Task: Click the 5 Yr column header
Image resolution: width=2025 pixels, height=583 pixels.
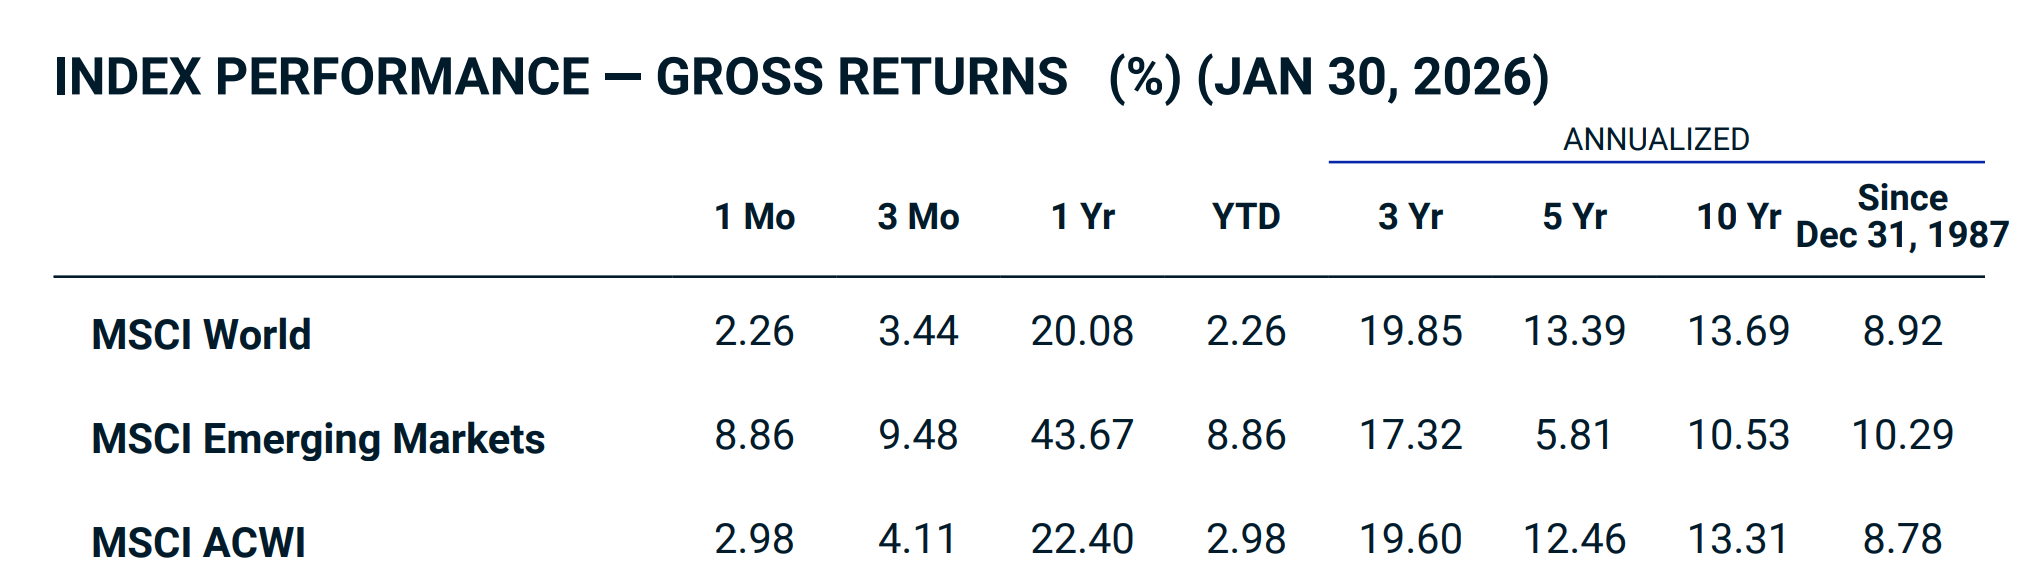Action: [1574, 217]
